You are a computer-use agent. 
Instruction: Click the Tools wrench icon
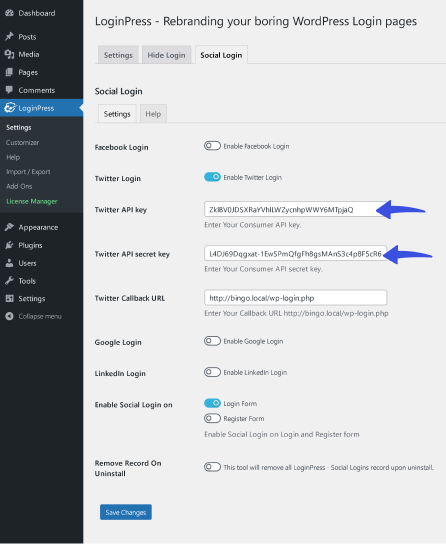[x=9, y=281]
